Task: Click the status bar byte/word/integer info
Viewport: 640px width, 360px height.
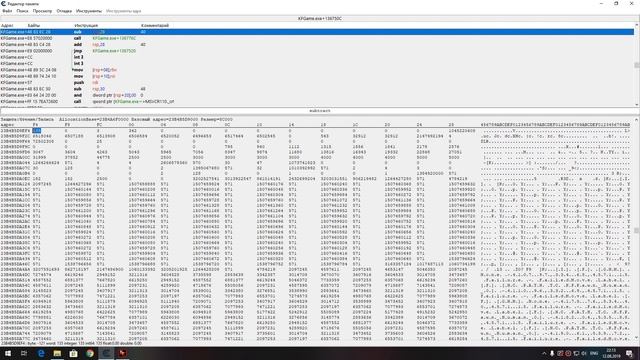Action: coord(71,344)
